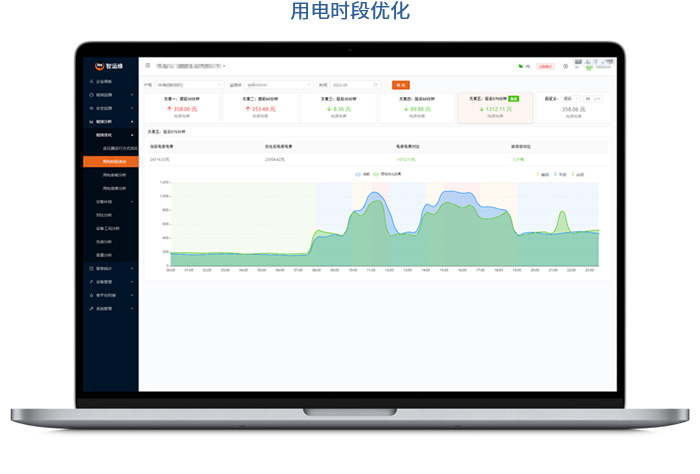Viewport: 700px width, 474px height.
Task: Open the 设备工况分析 sidebar item
Action: 111,229
